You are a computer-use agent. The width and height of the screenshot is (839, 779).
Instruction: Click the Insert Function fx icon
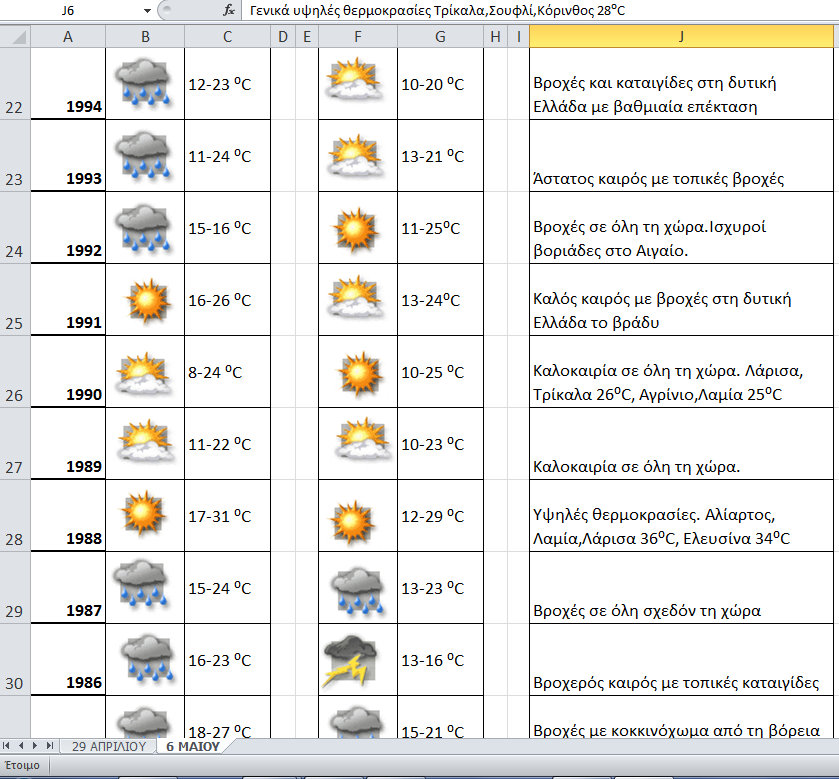tap(229, 11)
